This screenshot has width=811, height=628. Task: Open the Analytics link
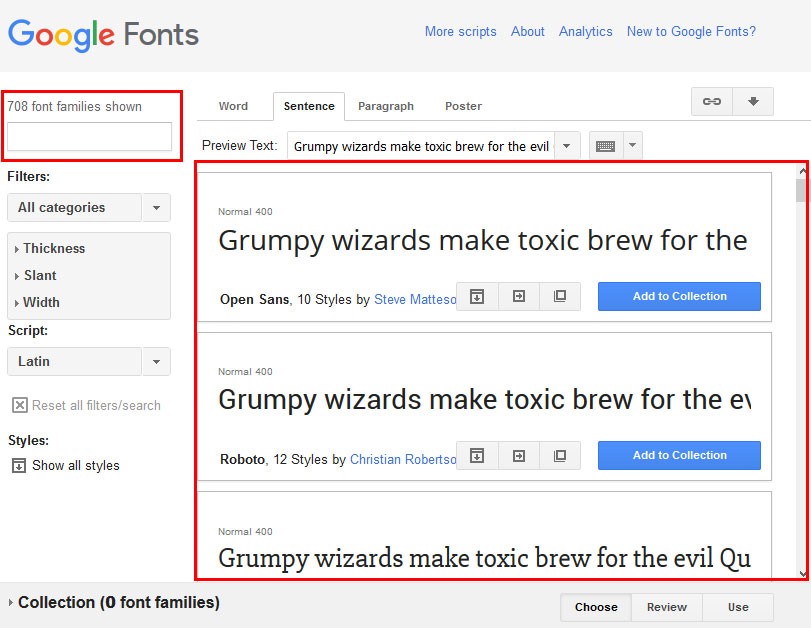click(x=585, y=32)
